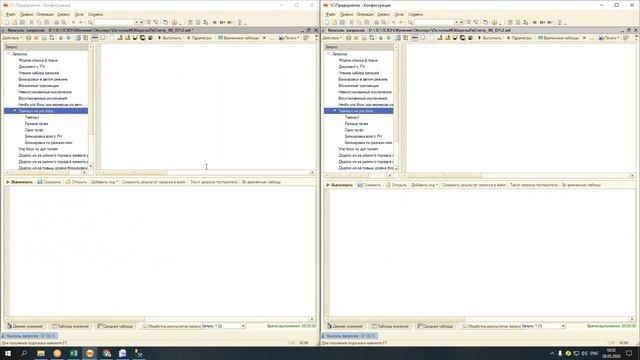
Task: Collapse Таймаут на упр блок node, right tree
Action: coord(335,111)
